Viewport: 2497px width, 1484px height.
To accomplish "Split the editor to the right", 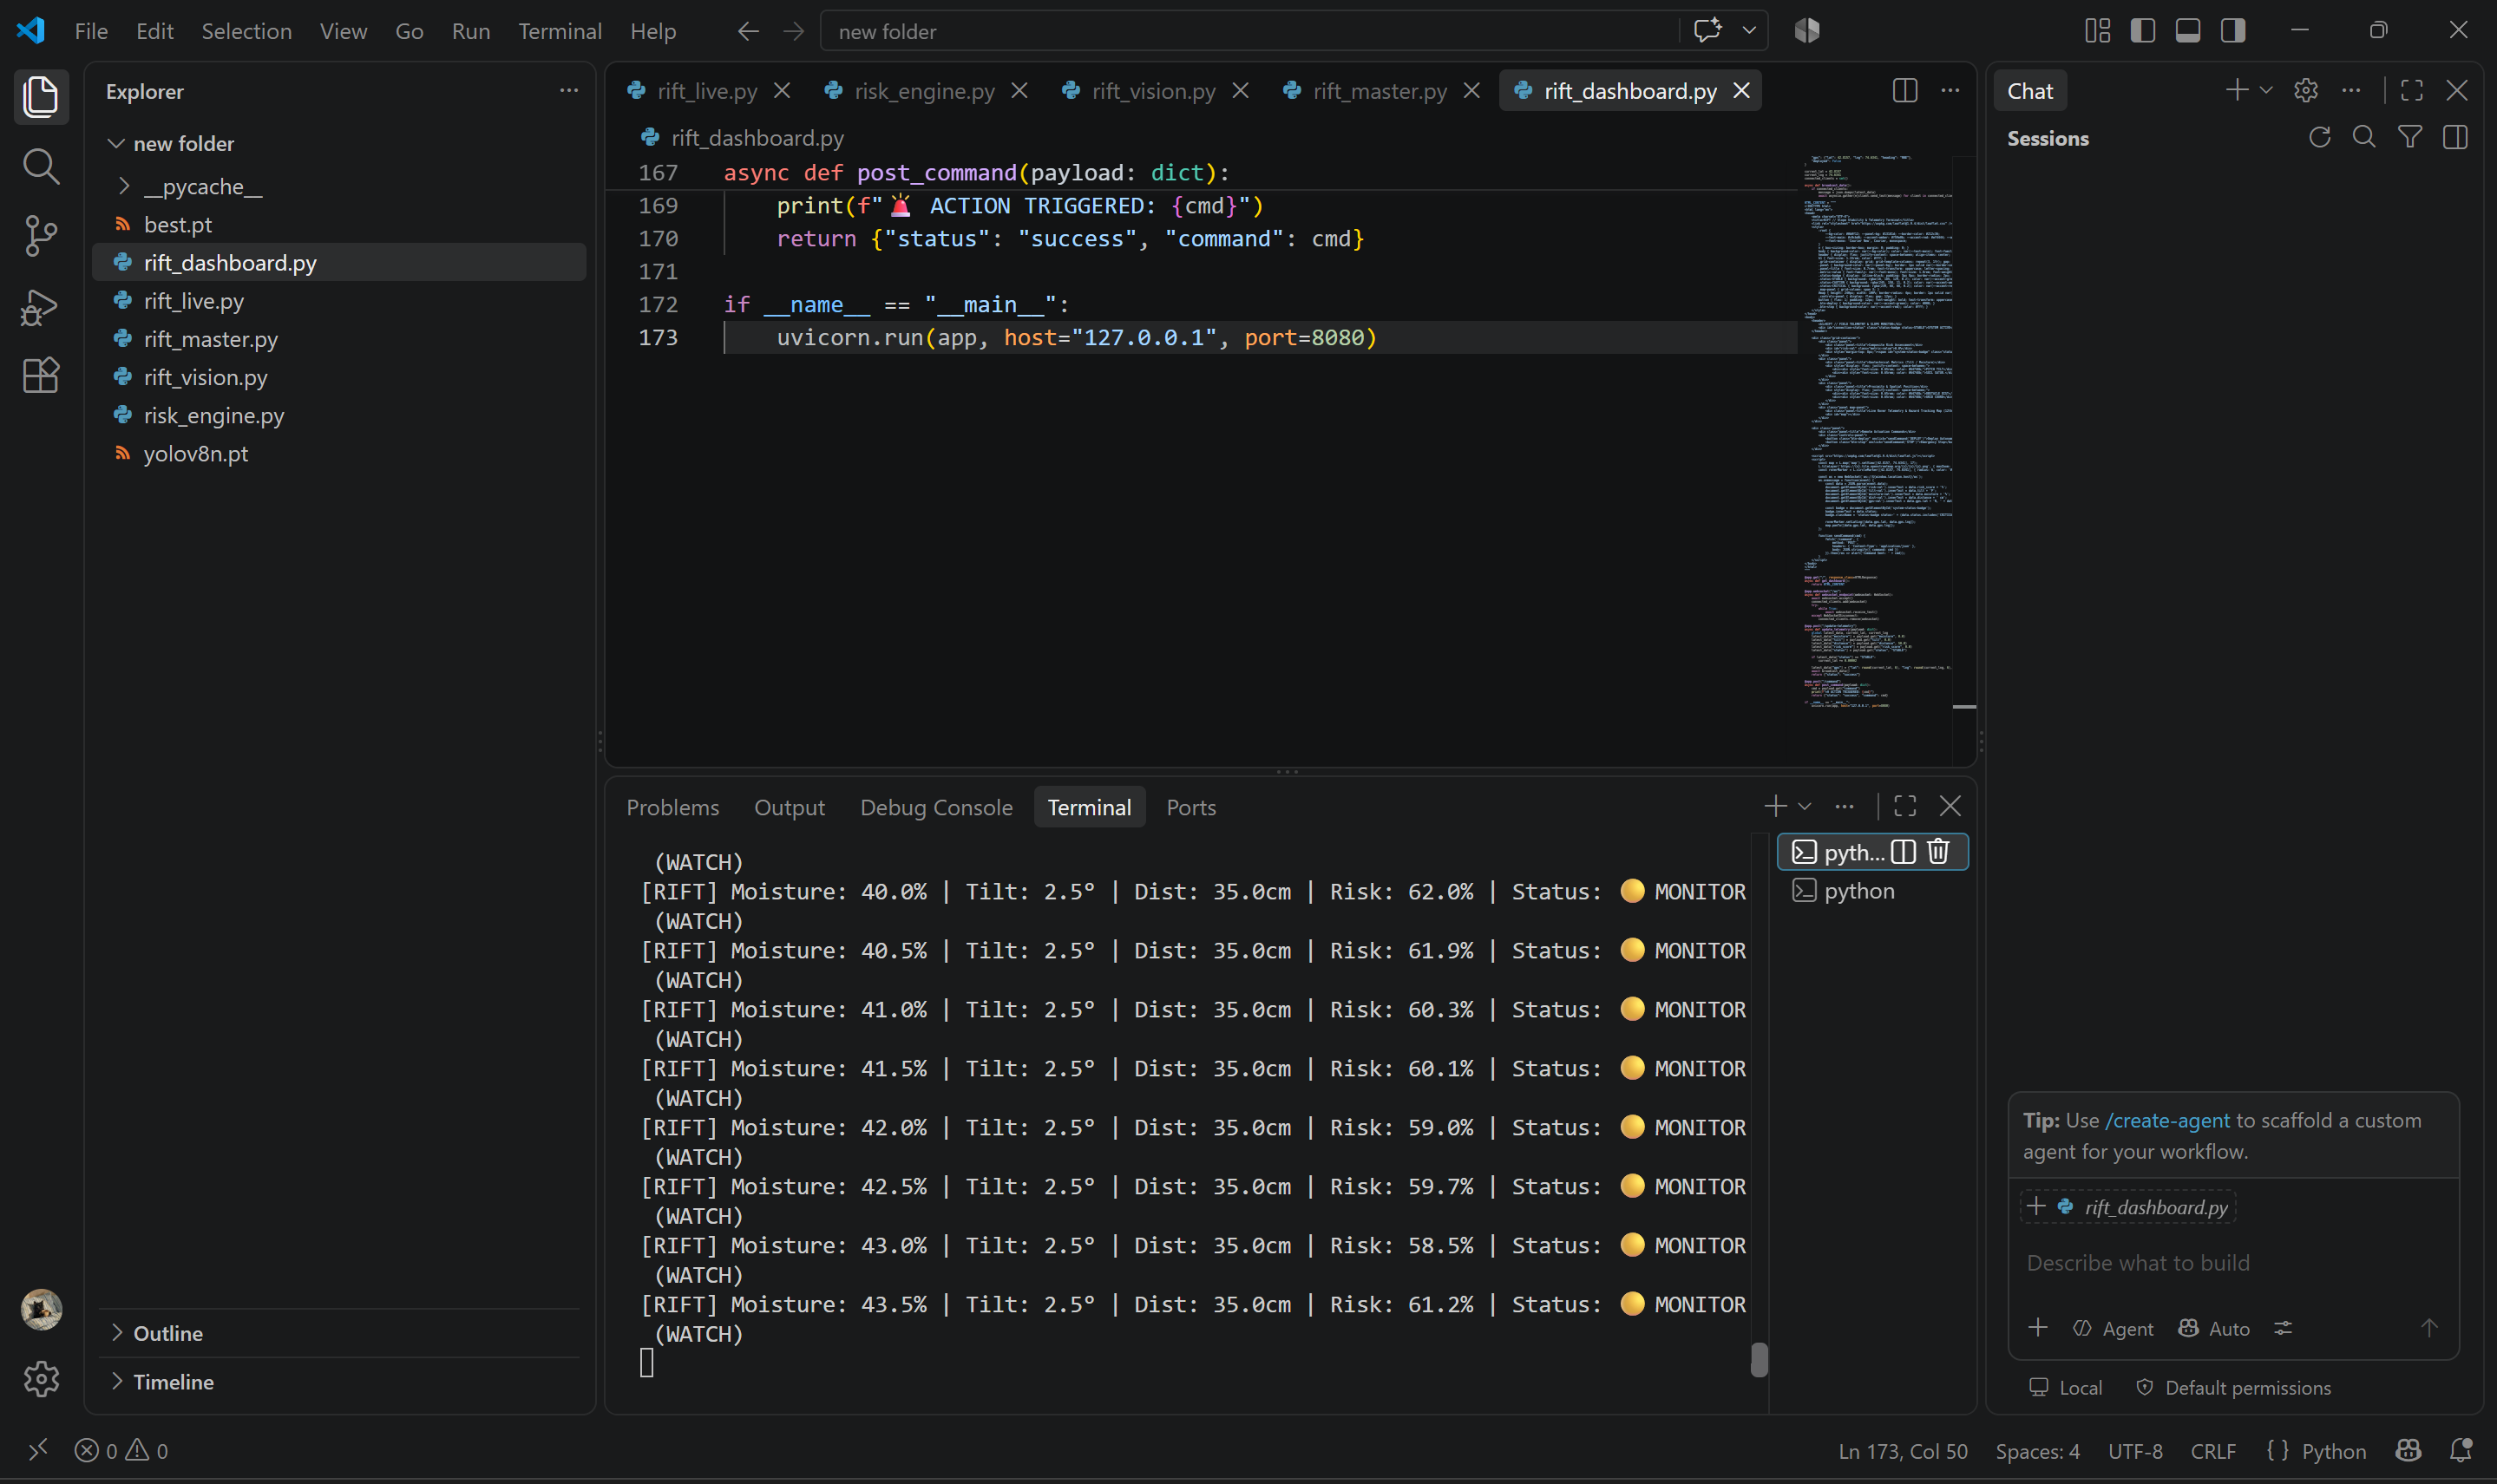I will (1904, 91).
